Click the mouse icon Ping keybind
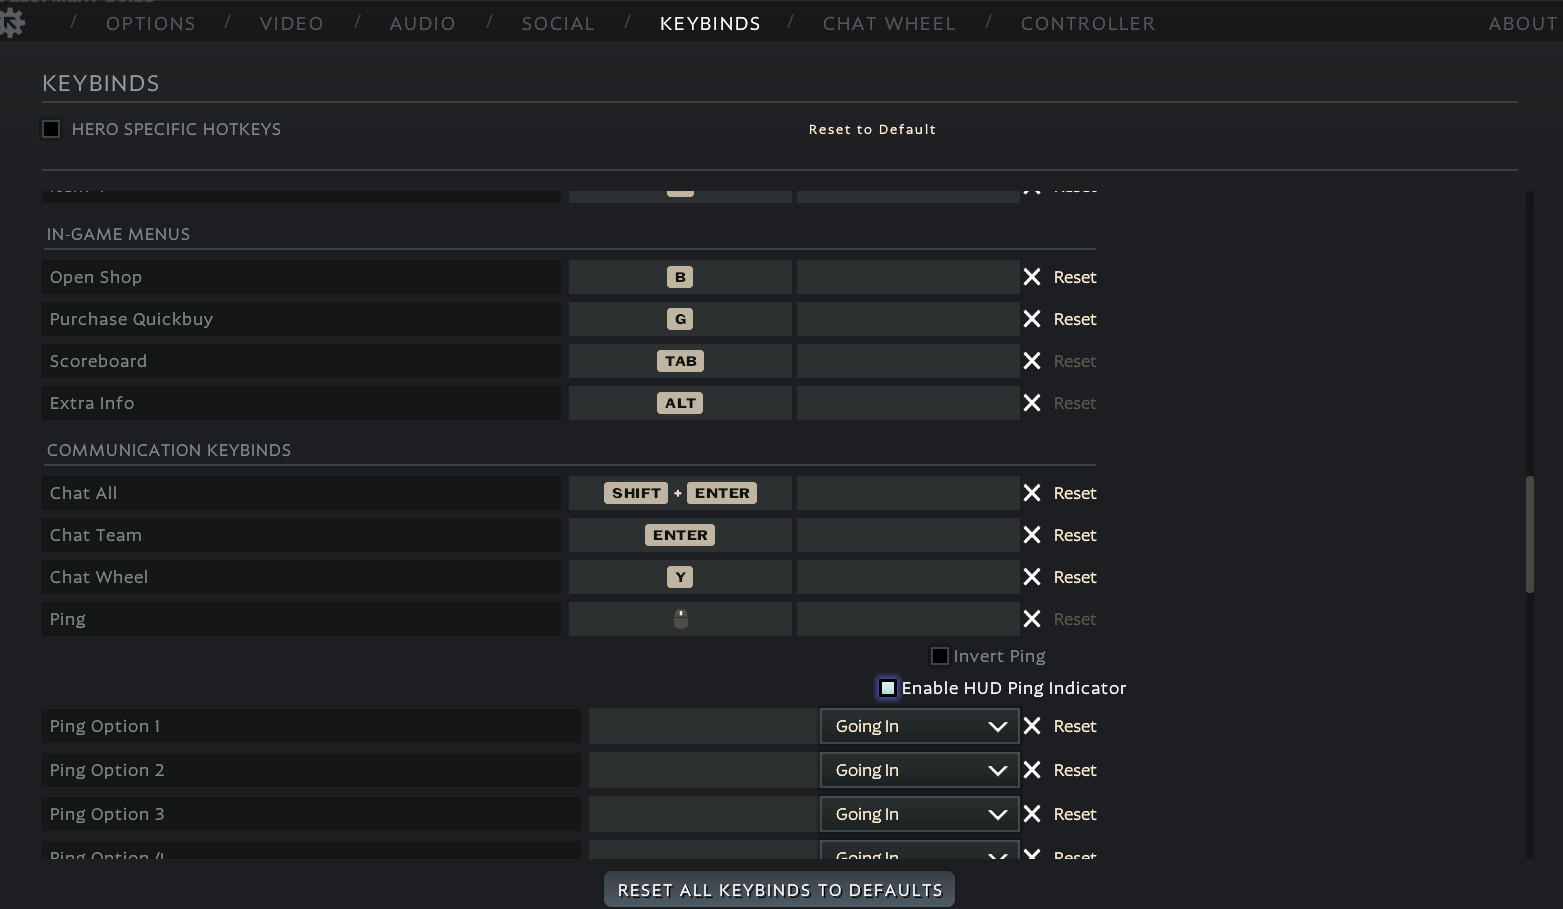This screenshot has height=909, width=1563. (x=680, y=619)
